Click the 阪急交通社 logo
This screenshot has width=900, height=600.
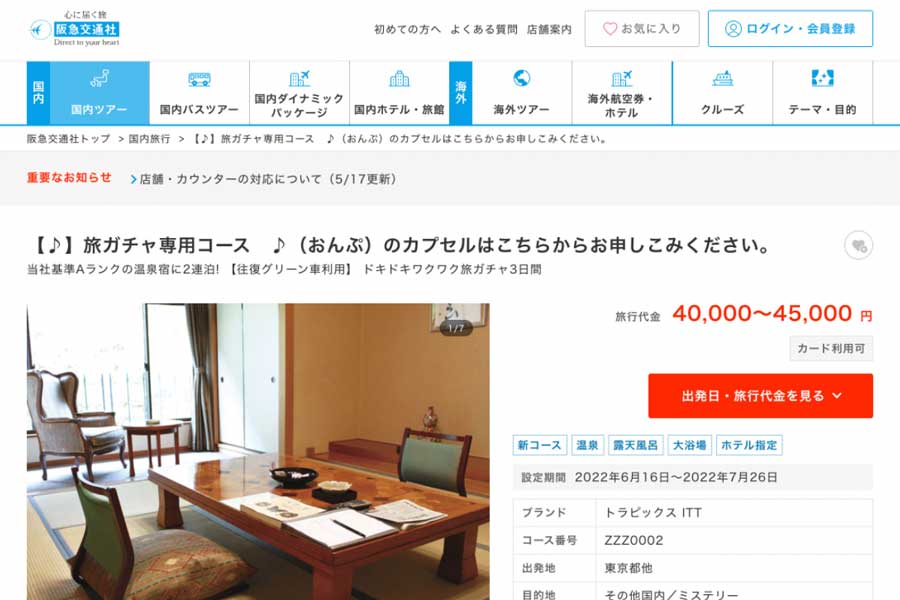coord(74,28)
